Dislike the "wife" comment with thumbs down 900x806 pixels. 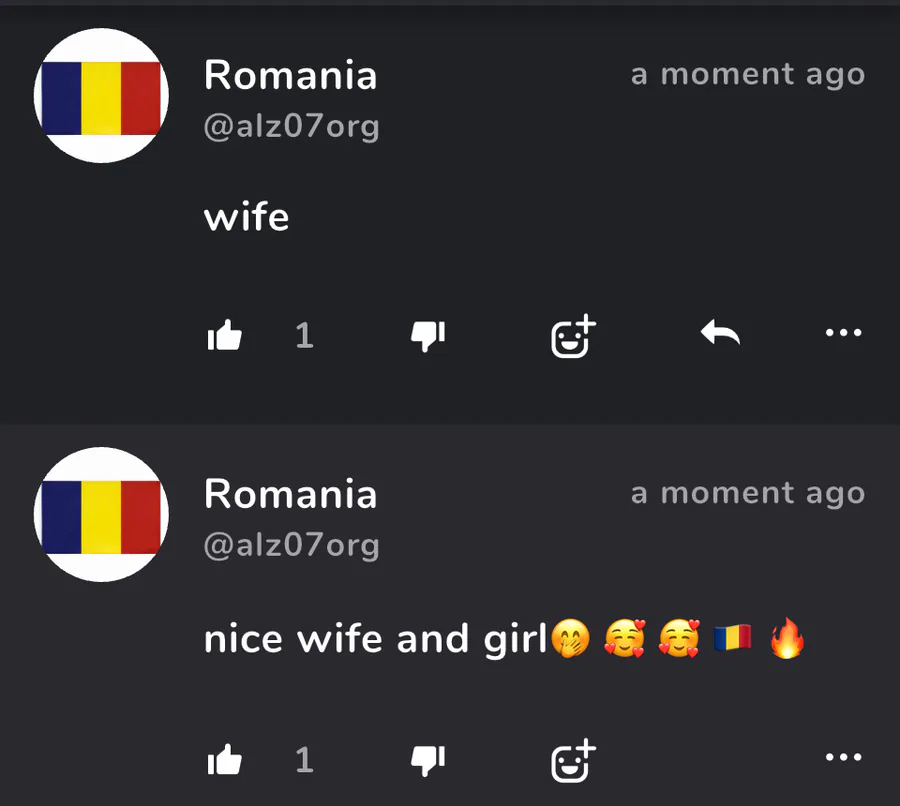[428, 336]
